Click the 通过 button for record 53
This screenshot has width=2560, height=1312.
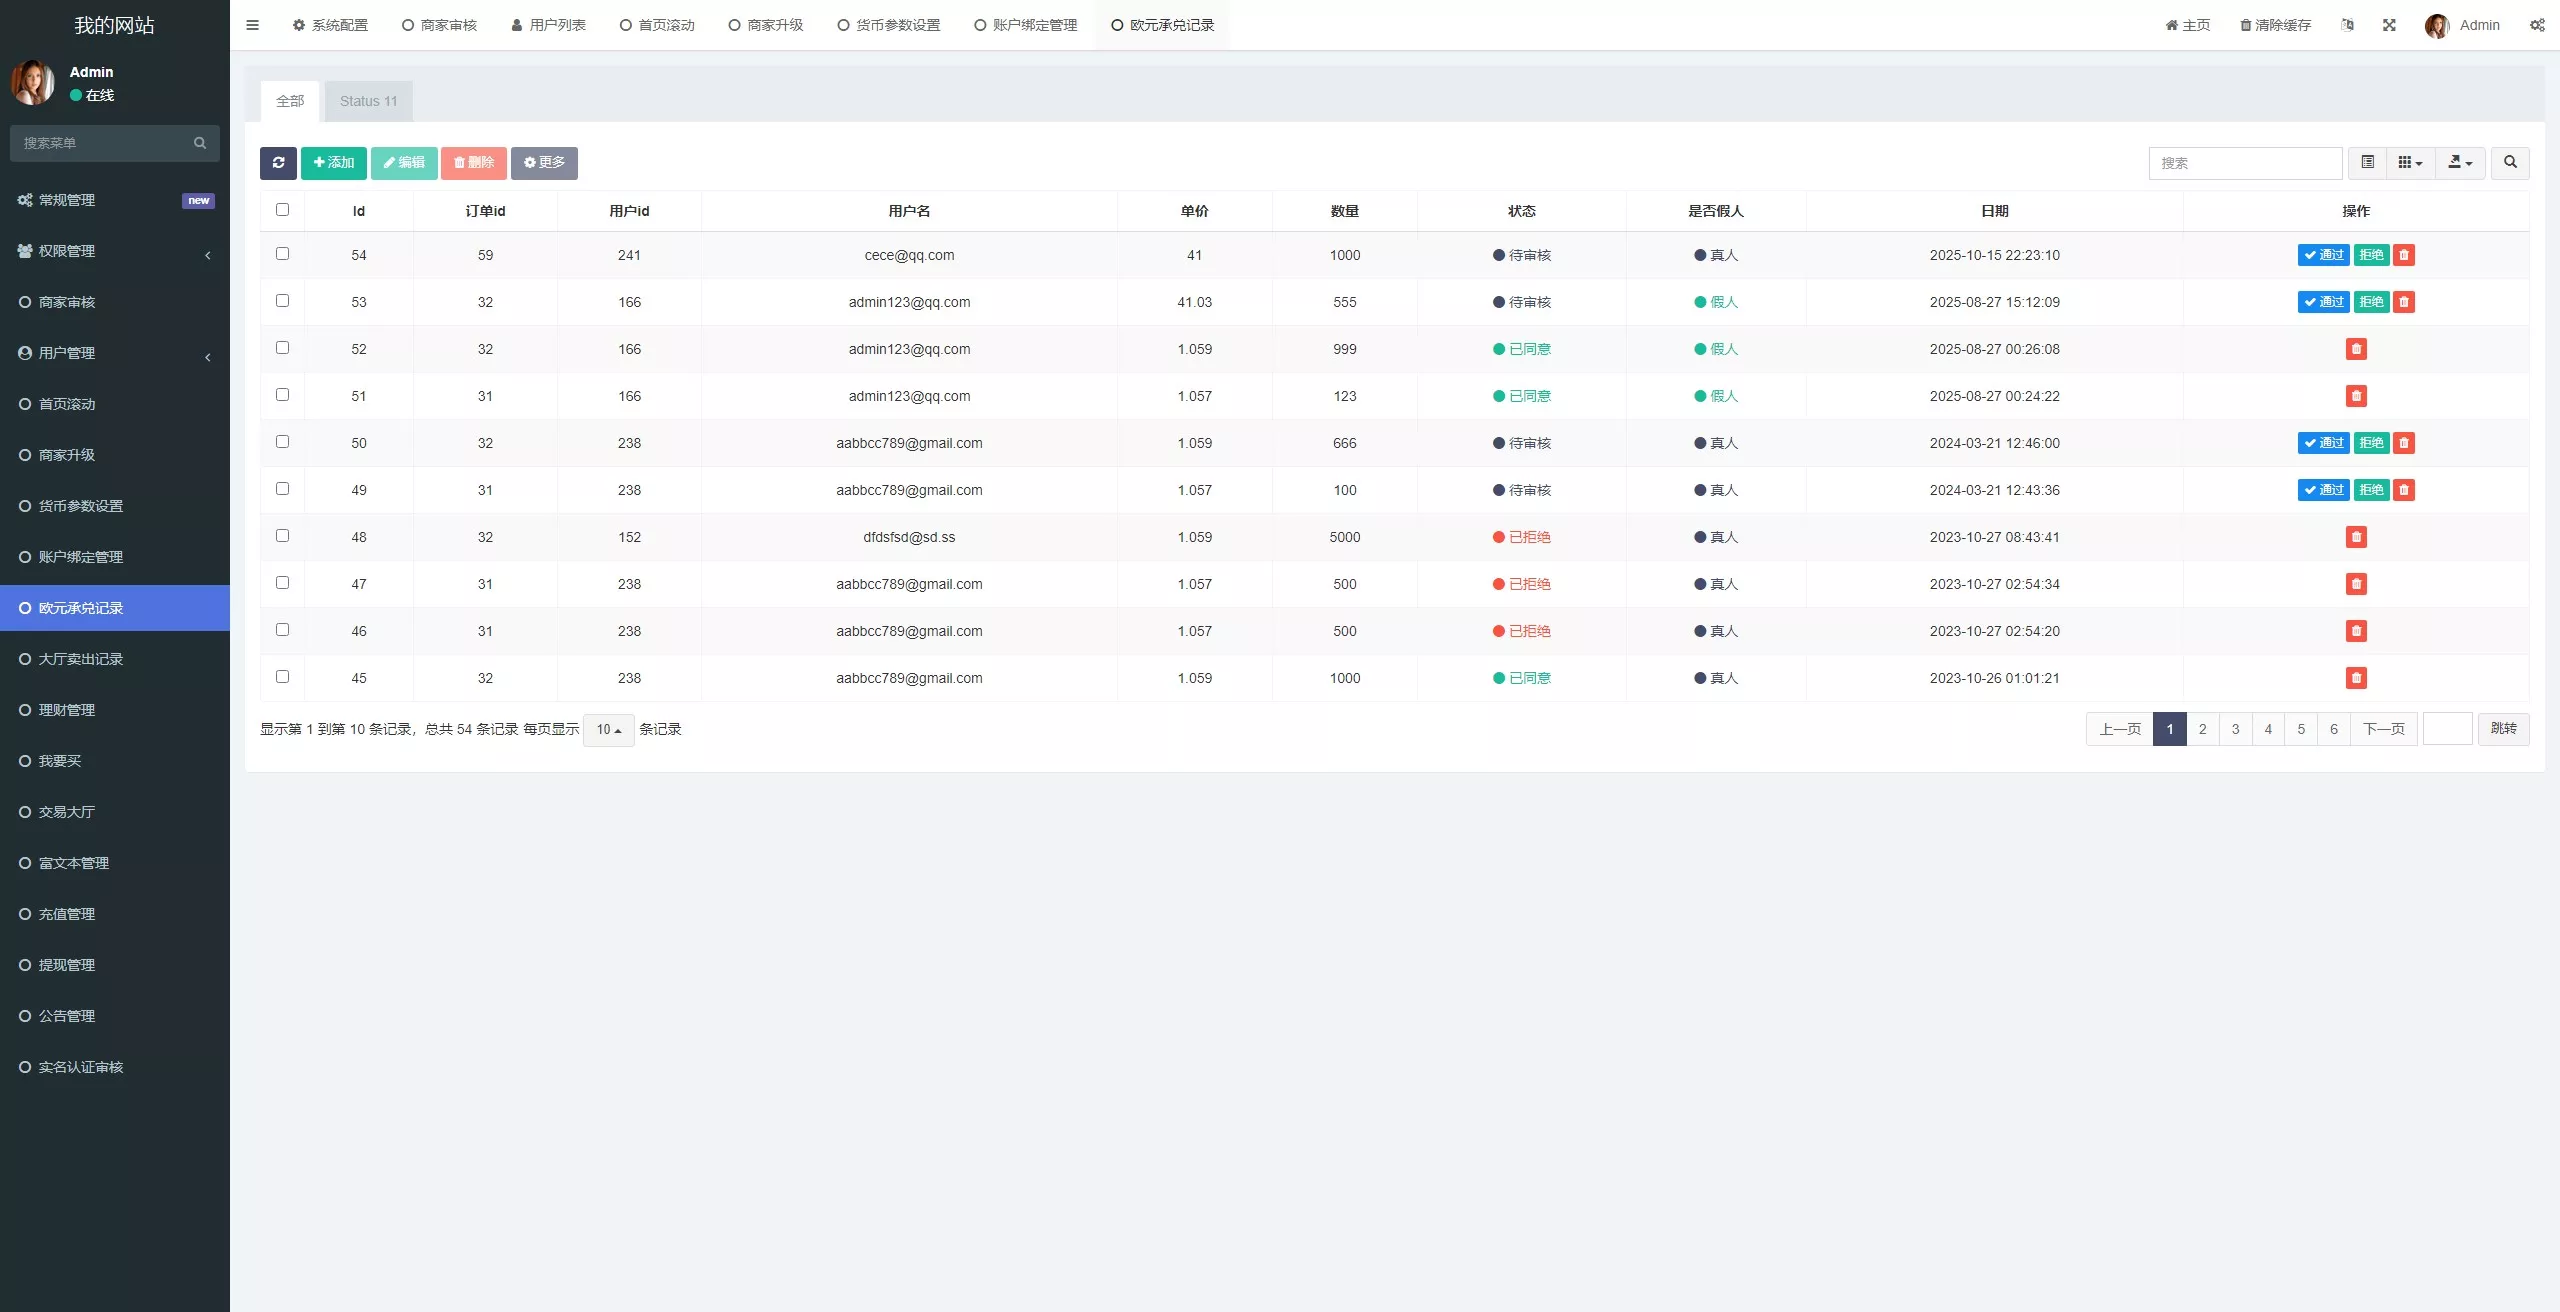coord(2323,302)
